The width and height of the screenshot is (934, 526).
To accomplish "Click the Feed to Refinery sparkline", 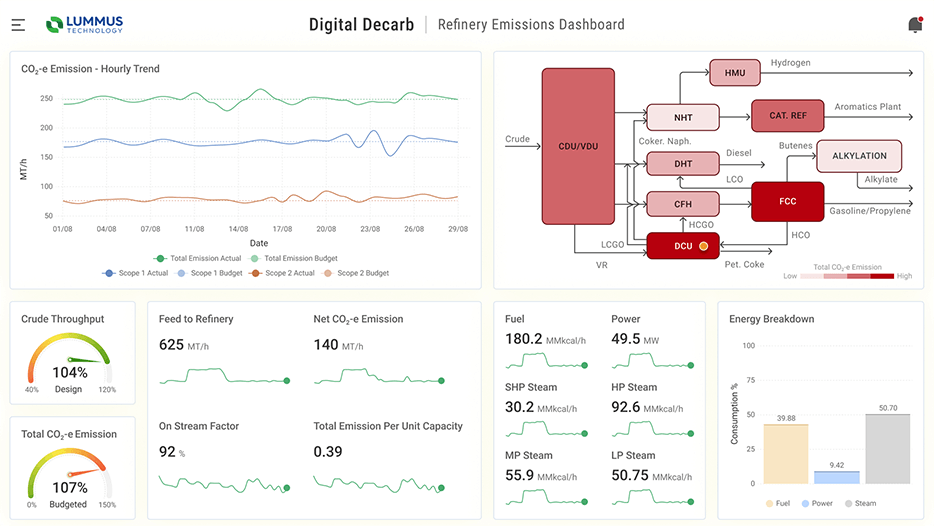I will pyautogui.click(x=224, y=377).
